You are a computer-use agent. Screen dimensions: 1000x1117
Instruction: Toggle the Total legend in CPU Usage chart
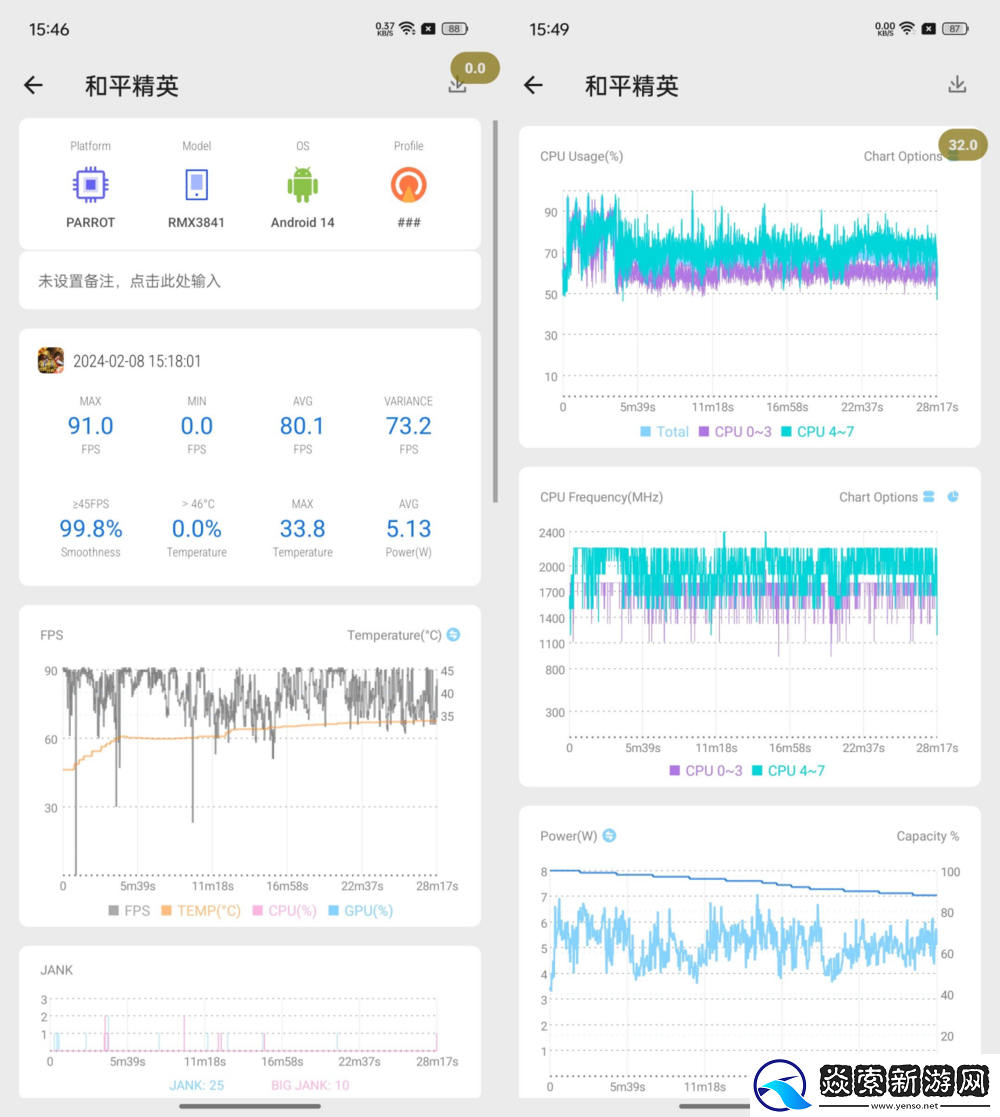(664, 431)
